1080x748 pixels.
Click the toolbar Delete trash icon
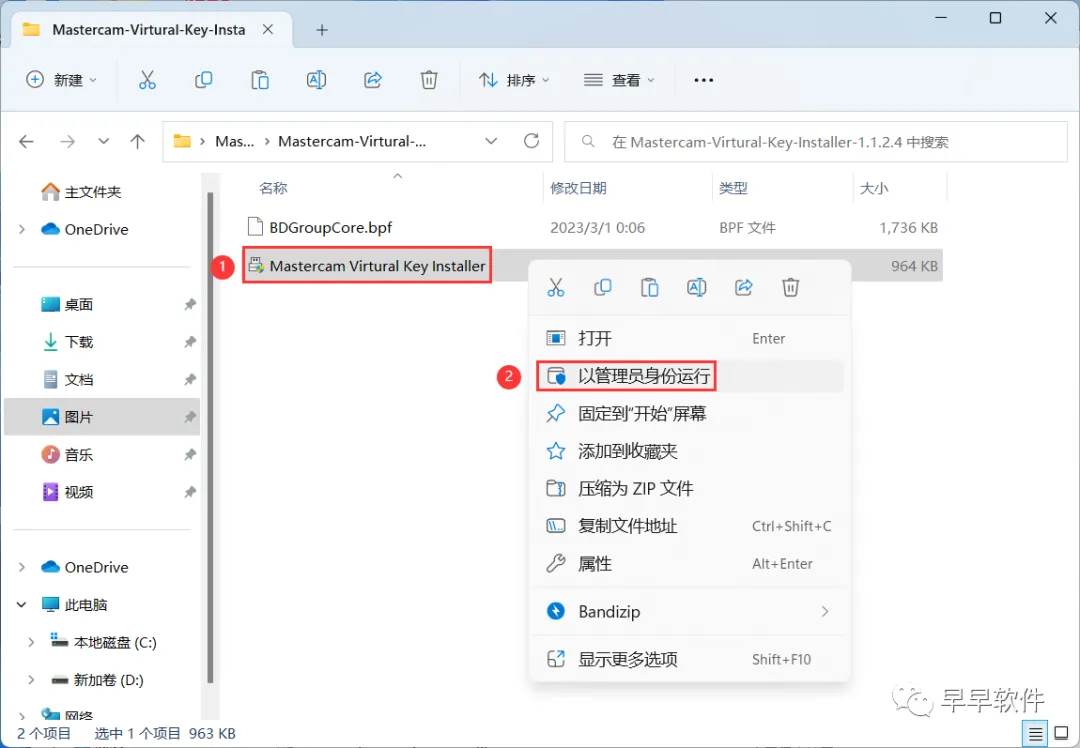tap(429, 80)
